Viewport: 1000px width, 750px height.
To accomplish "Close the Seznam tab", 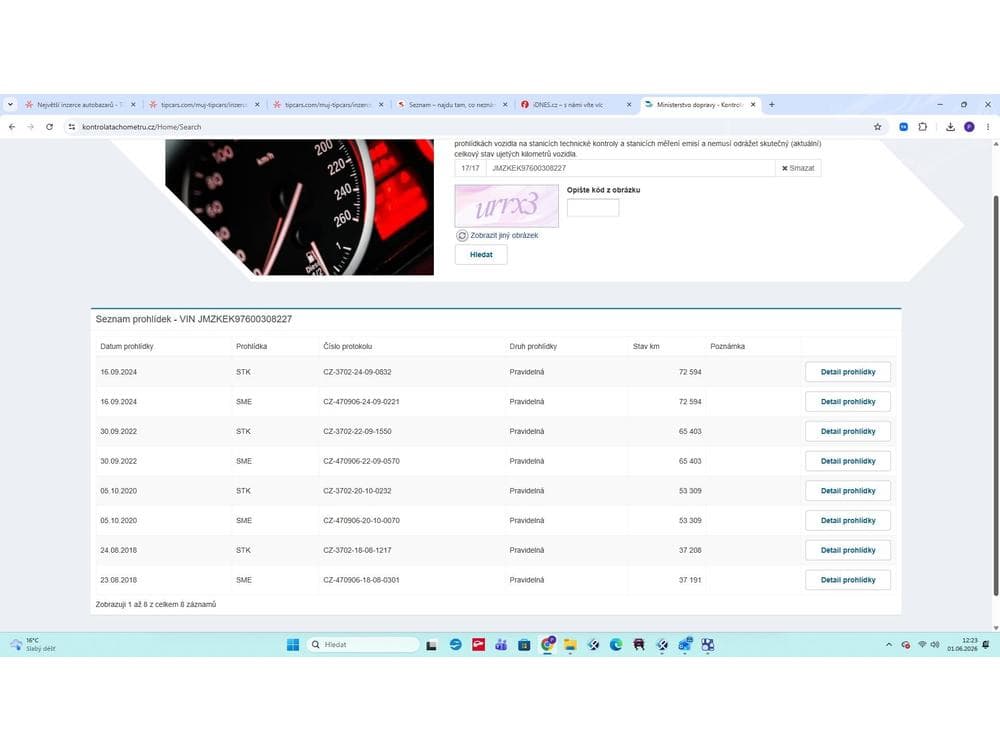I will point(505,105).
